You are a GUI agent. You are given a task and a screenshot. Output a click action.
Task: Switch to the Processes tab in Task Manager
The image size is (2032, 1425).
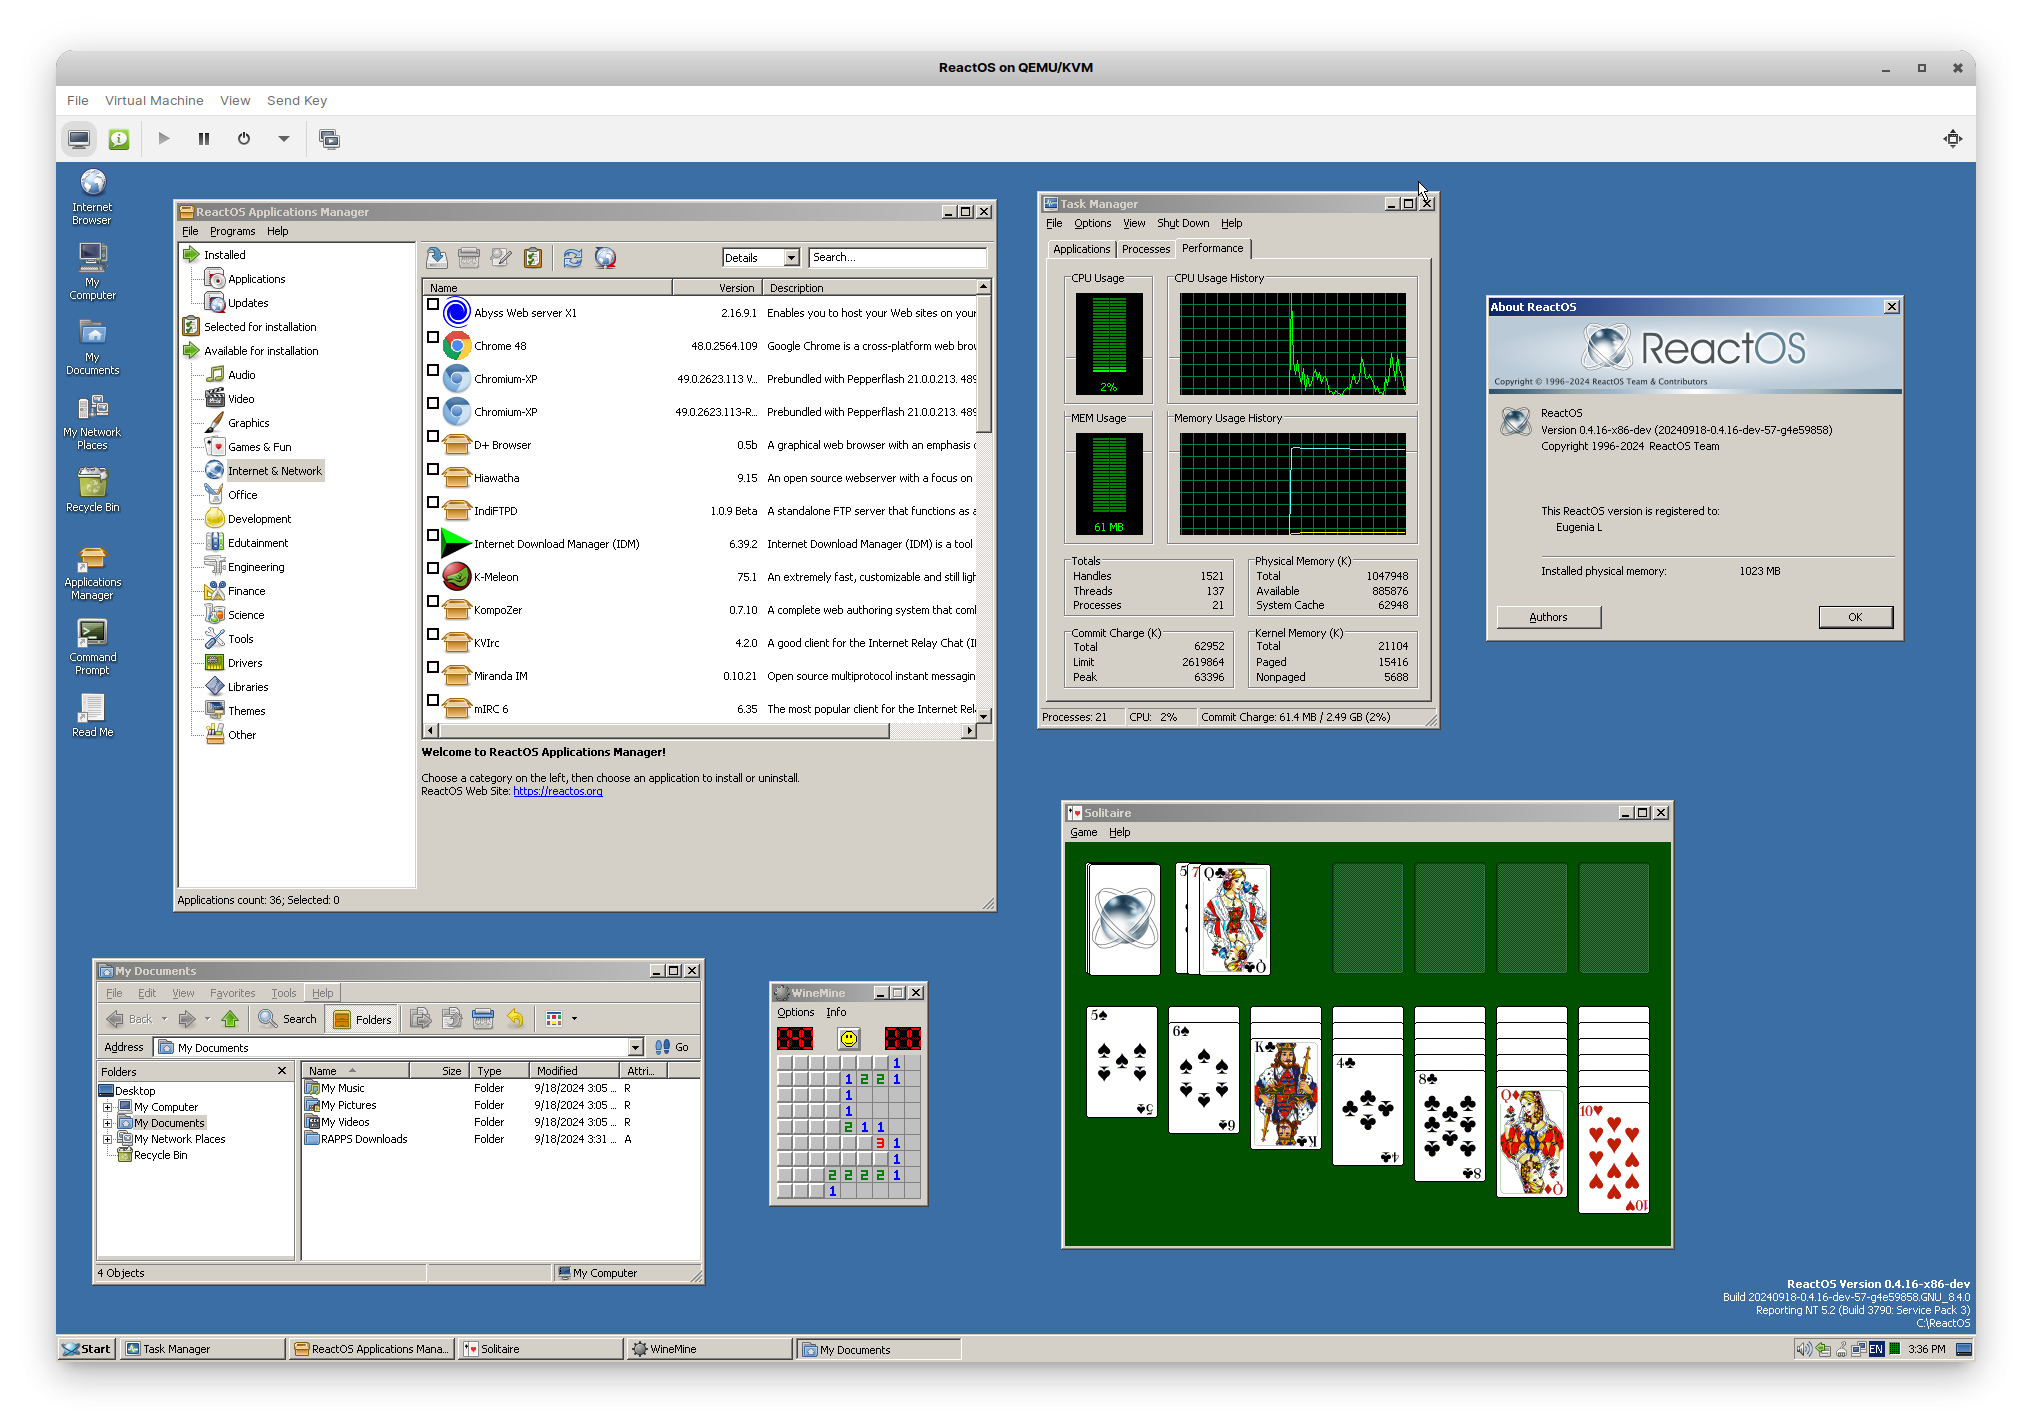pyautogui.click(x=1146, y=250)
